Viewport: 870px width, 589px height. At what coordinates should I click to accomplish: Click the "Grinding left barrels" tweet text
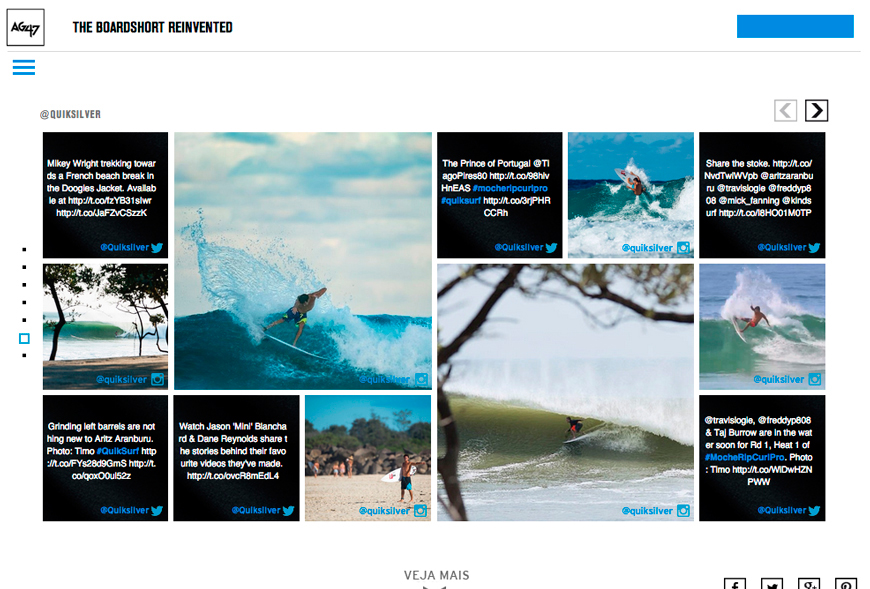pos(102,451)
